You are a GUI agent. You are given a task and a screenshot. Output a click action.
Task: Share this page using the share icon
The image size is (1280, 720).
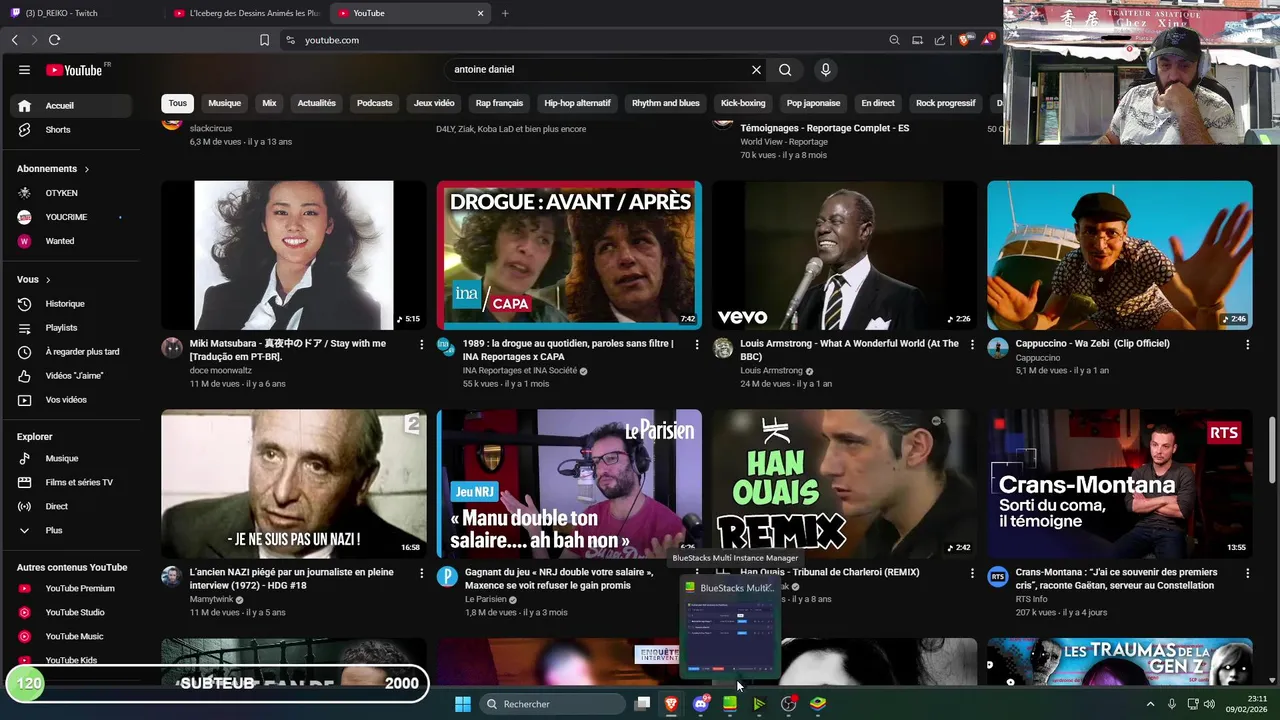(x=940, y=40)
